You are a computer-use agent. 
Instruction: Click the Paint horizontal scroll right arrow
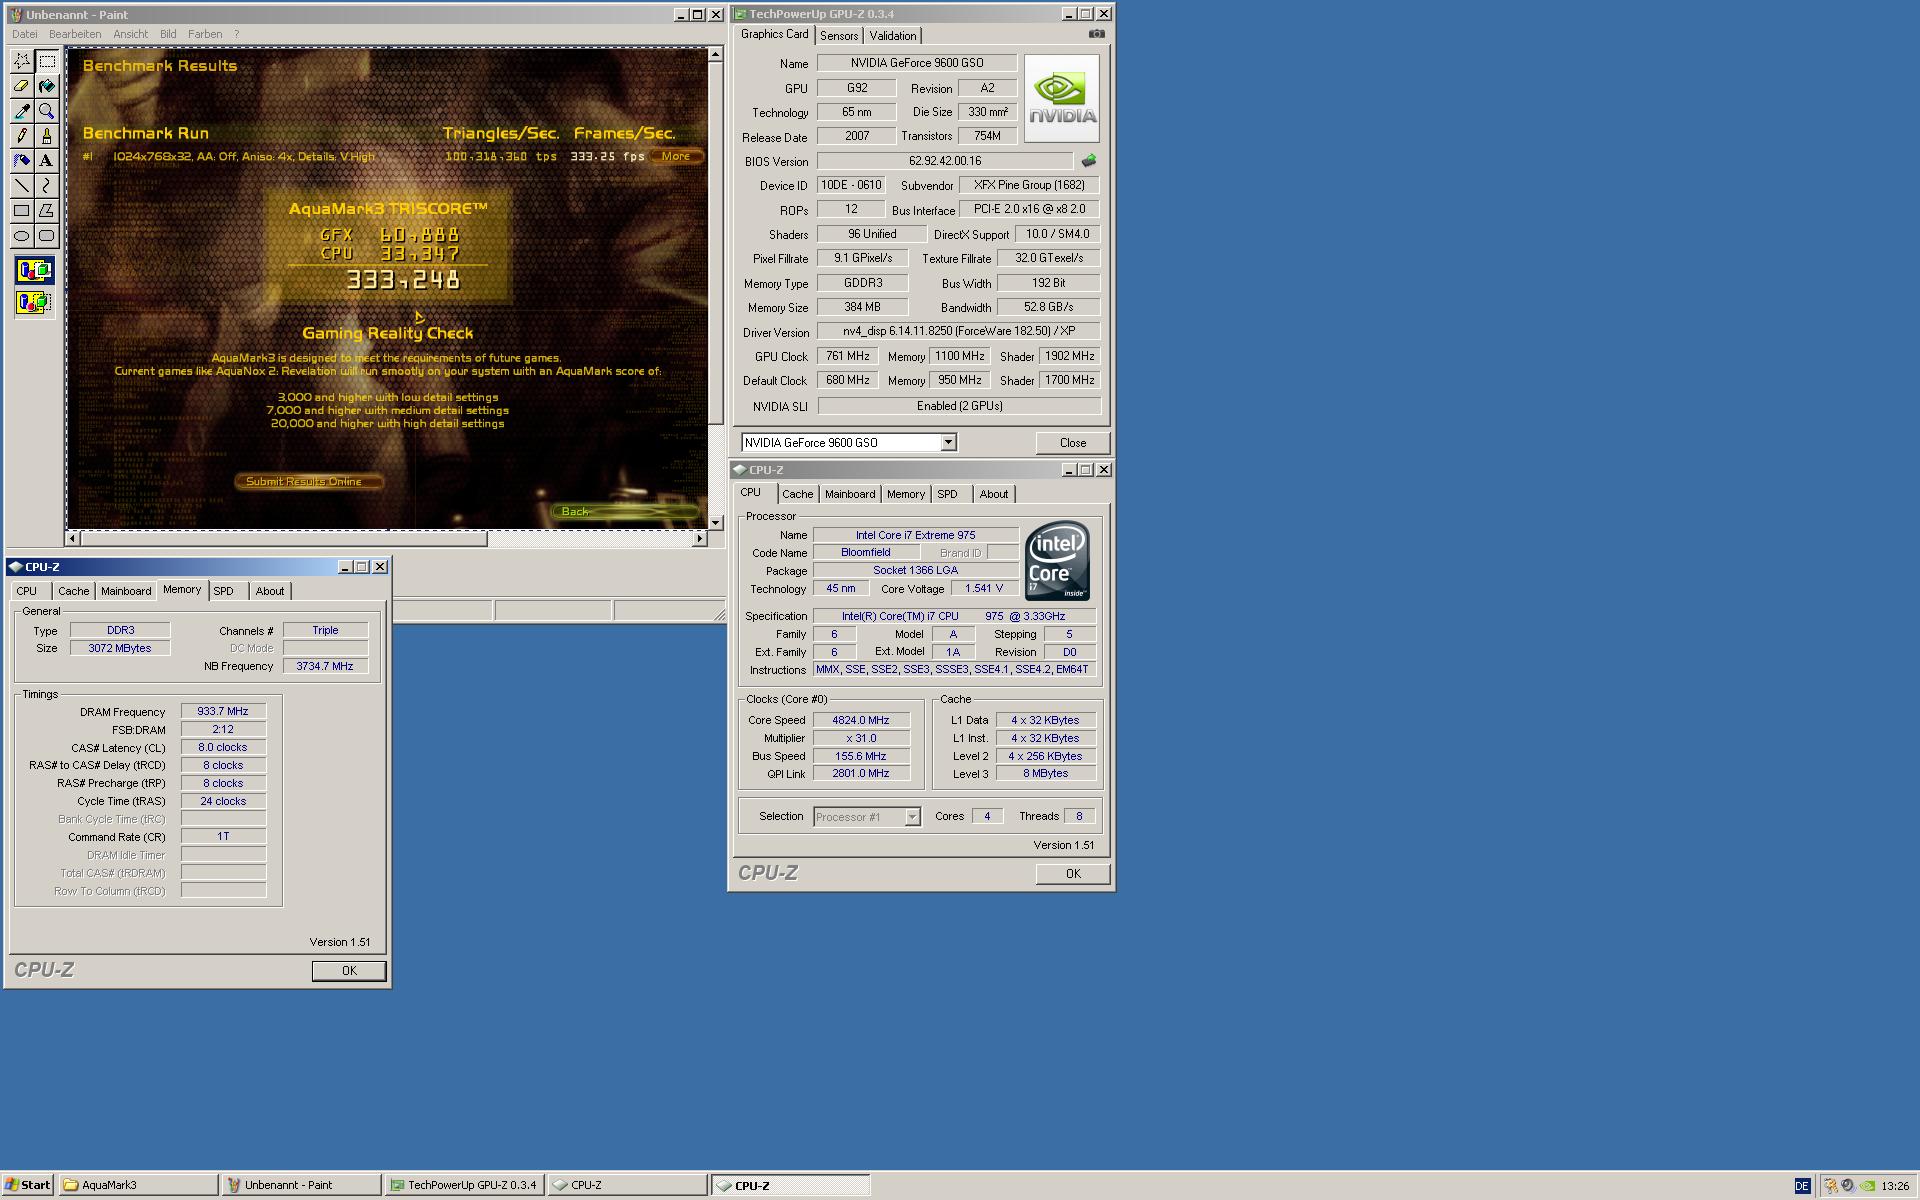tap(700, 539)
